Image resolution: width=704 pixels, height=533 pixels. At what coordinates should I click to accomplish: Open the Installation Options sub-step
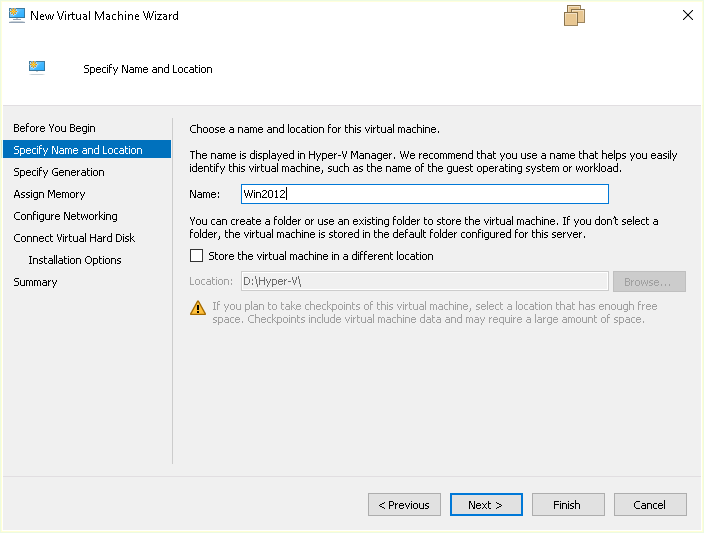point(75,260)
